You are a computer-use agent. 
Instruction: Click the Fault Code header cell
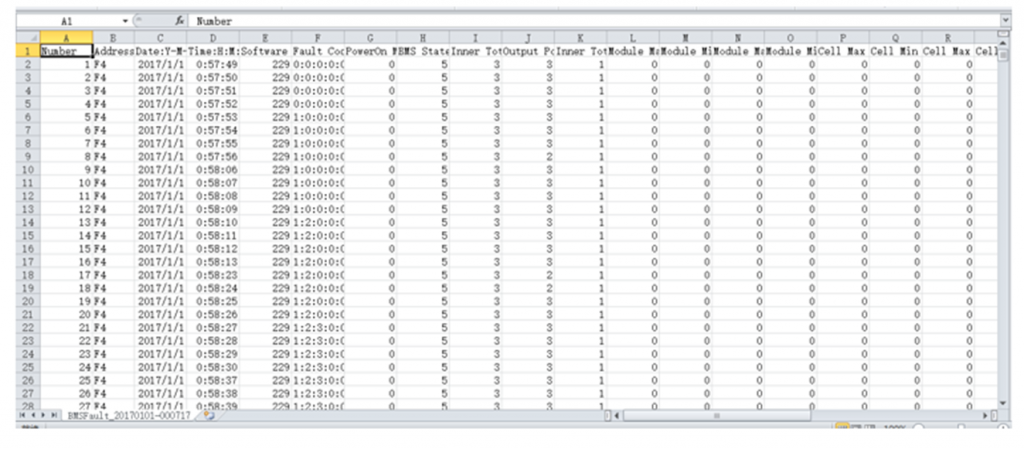[x=317, y=50]
